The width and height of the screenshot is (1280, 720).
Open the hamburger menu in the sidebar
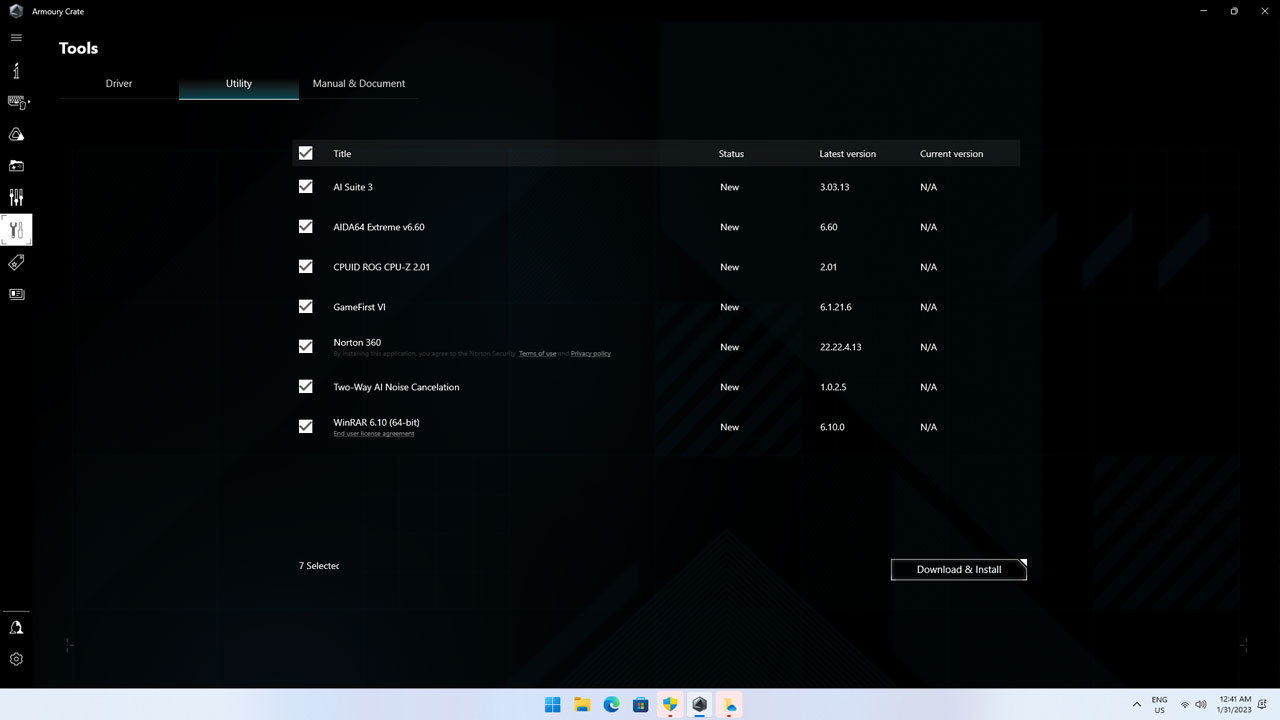[16, 38]
